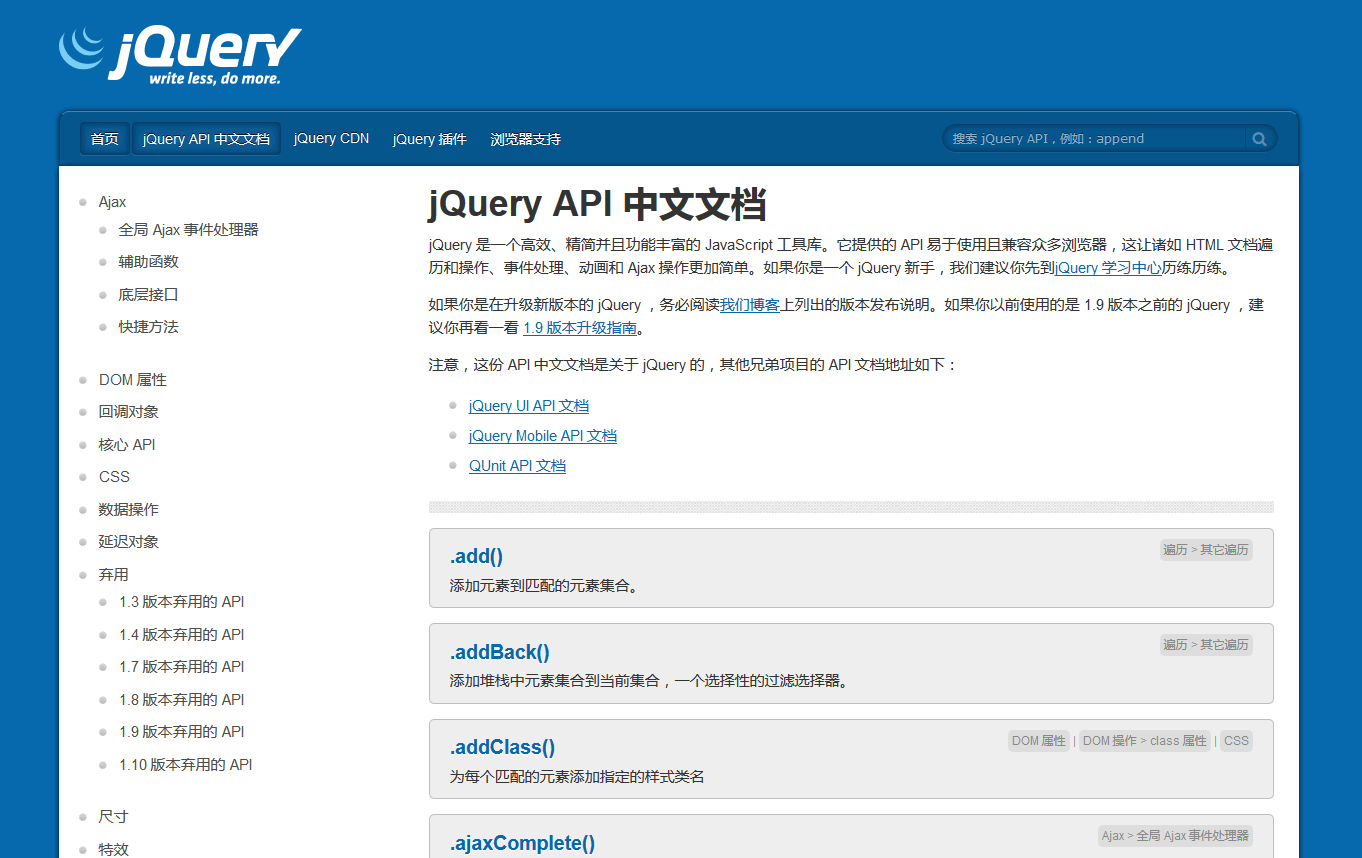Click the description 添加元素到匹配的元素集合。
Image resolution: width=1362 pixels, height=858 pixels.
coord(544,586)
